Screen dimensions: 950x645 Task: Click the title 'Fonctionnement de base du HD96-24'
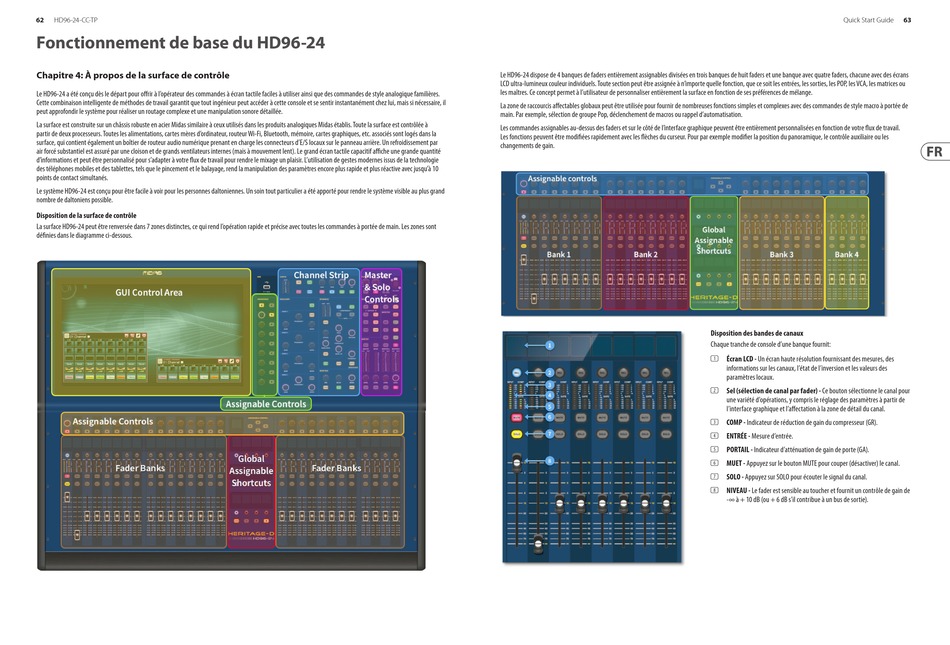pyautogui.click(x=181, y=42)
